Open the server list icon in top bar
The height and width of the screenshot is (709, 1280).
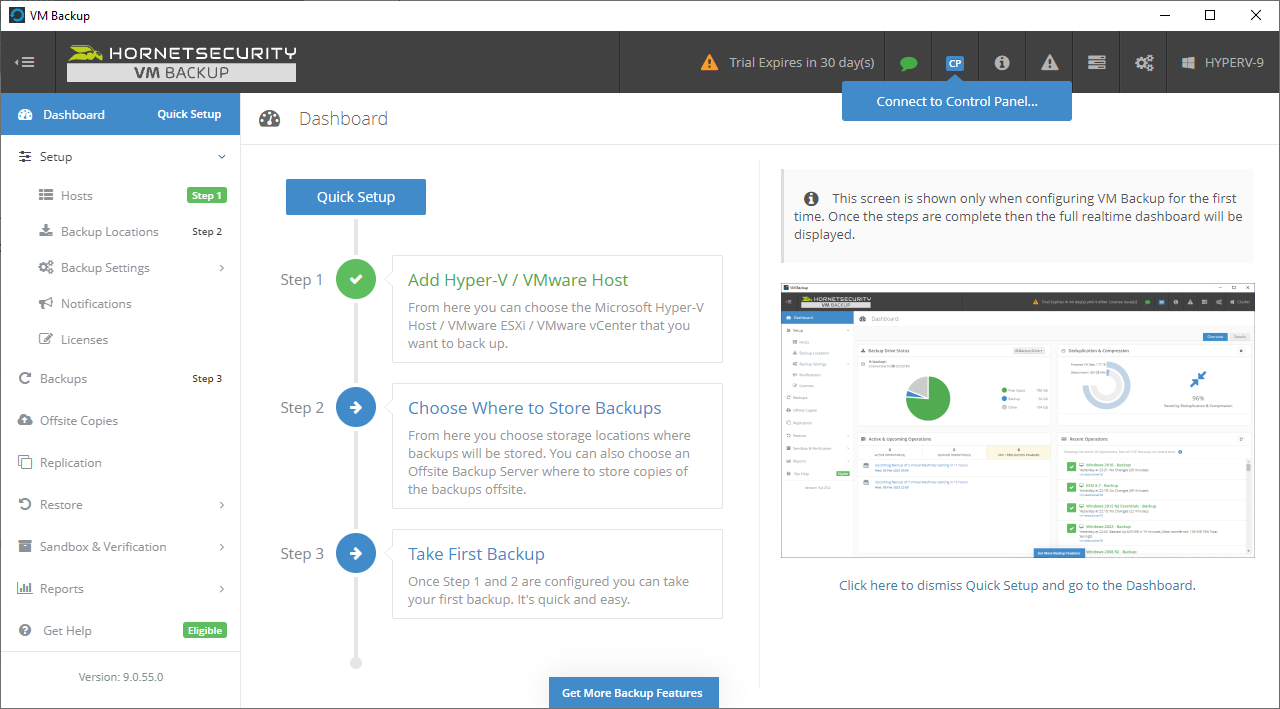(1097, 63)
